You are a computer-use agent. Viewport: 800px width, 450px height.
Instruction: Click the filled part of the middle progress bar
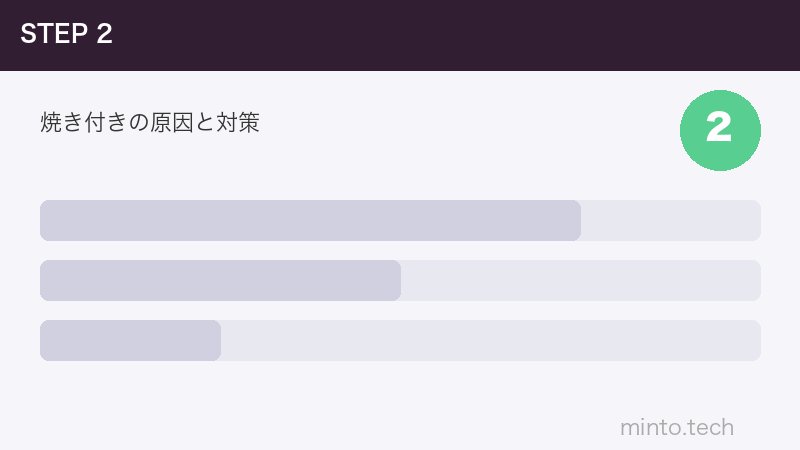[220, 280]
